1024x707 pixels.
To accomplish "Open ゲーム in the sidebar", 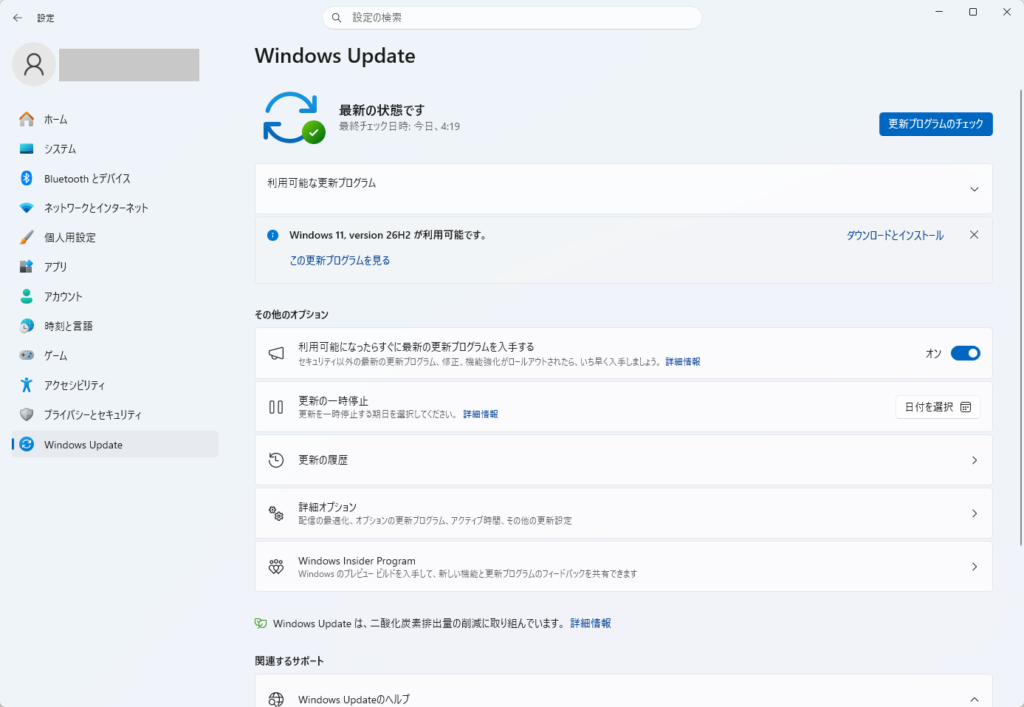I will pos(115,355).
